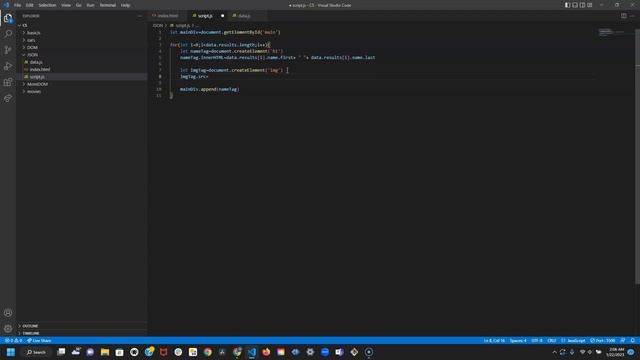Expand the Timeline section
Screen dimensions: 640x360
(x=82, y=333)
